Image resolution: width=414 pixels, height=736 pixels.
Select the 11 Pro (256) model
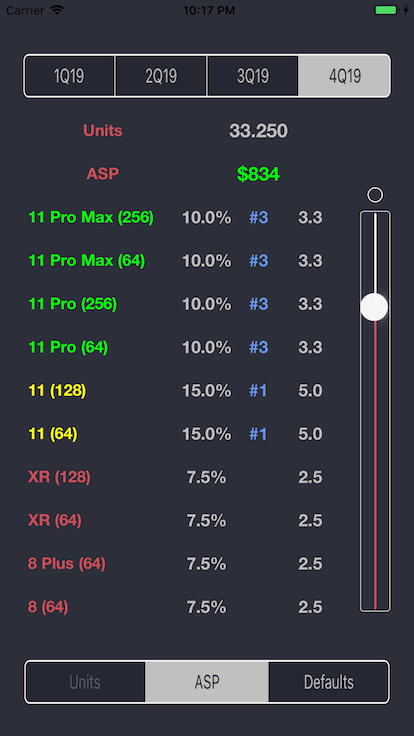73,304
